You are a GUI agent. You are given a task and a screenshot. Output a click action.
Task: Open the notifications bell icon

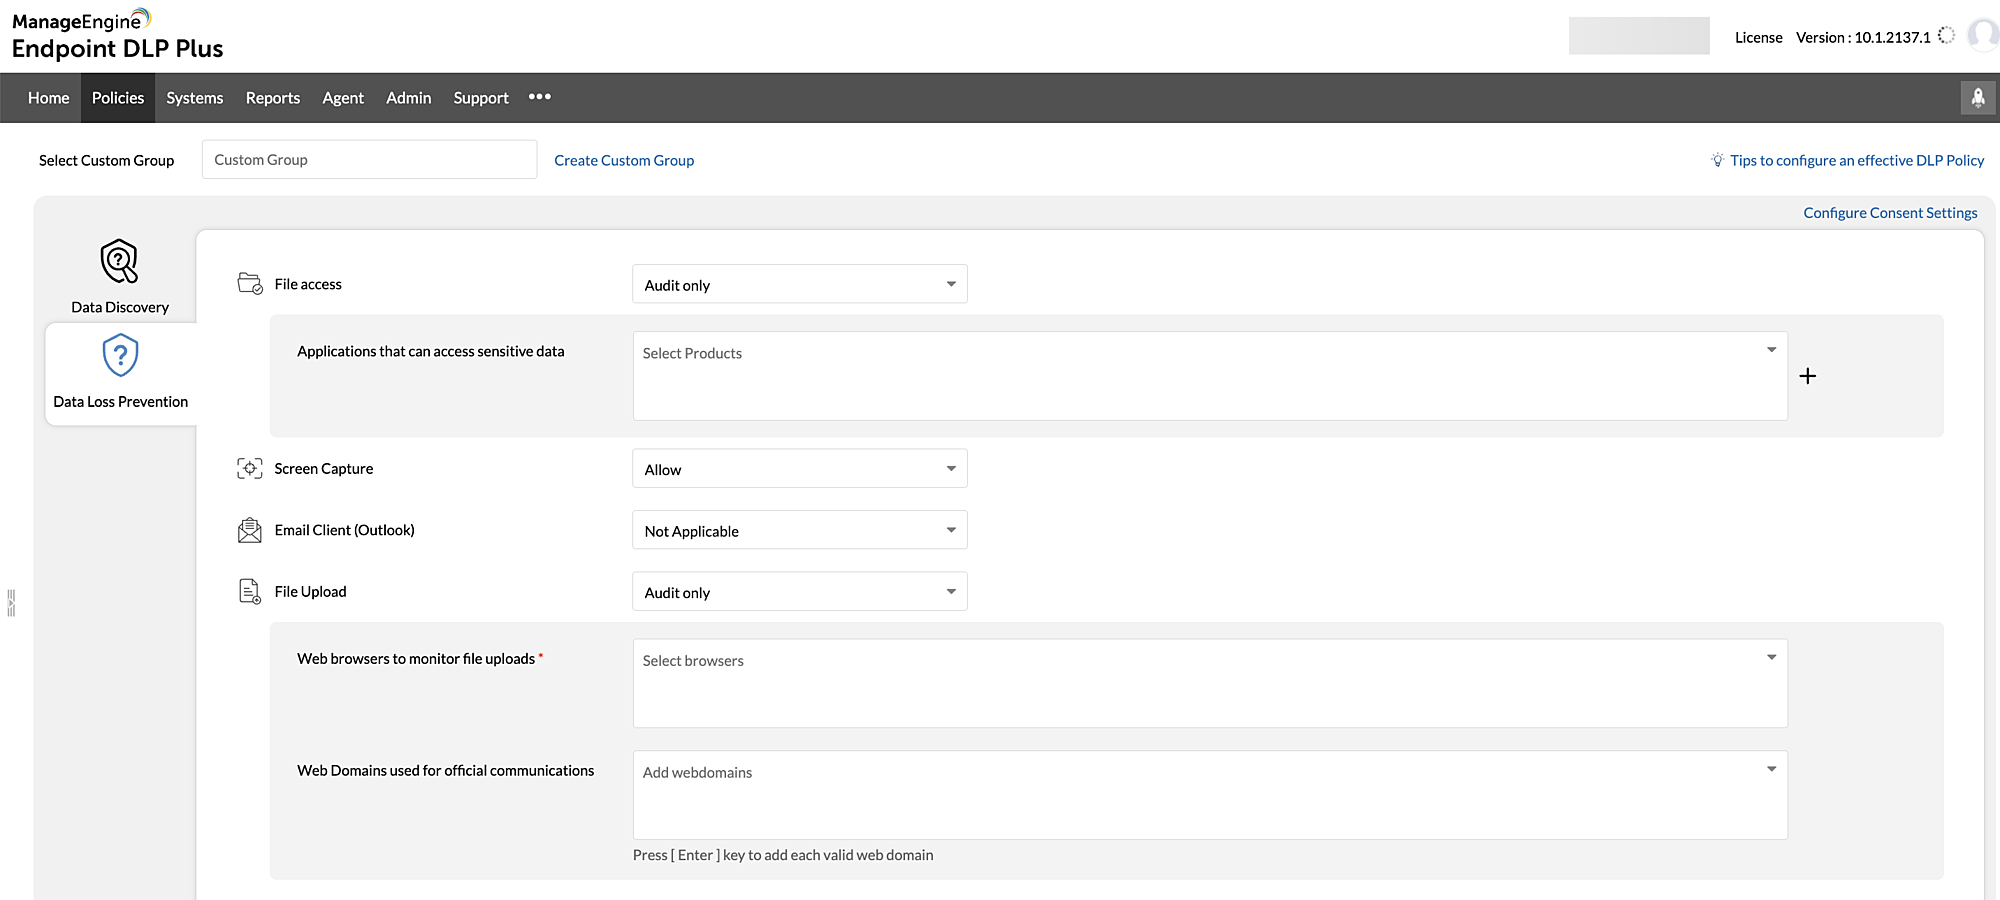coord(1977,97)
